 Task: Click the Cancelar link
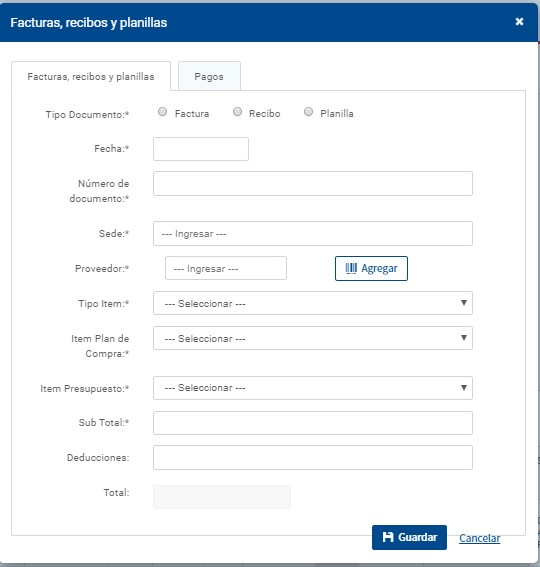[x=480, y=538]
